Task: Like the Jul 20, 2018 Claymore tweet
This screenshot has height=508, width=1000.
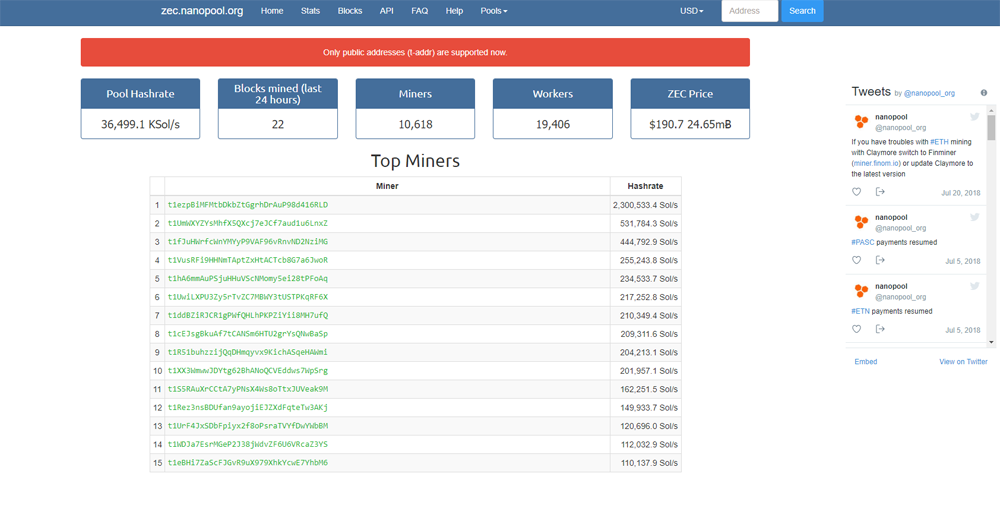Action: click(857, 192)
